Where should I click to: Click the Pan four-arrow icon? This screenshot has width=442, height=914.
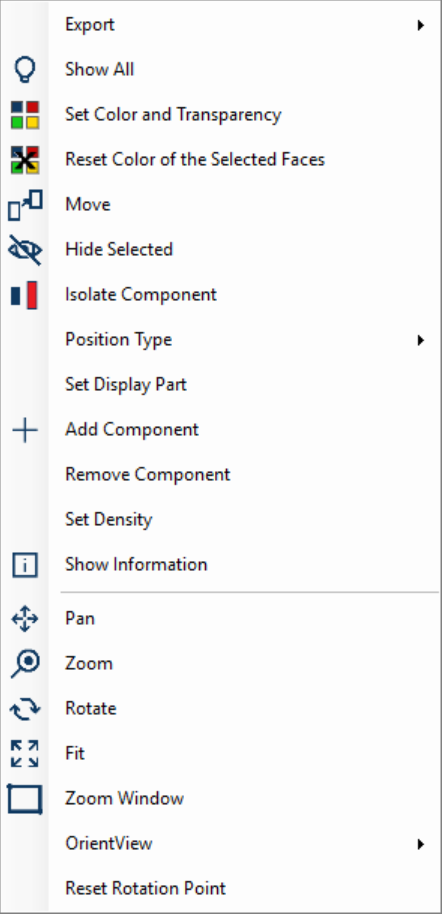25,619
